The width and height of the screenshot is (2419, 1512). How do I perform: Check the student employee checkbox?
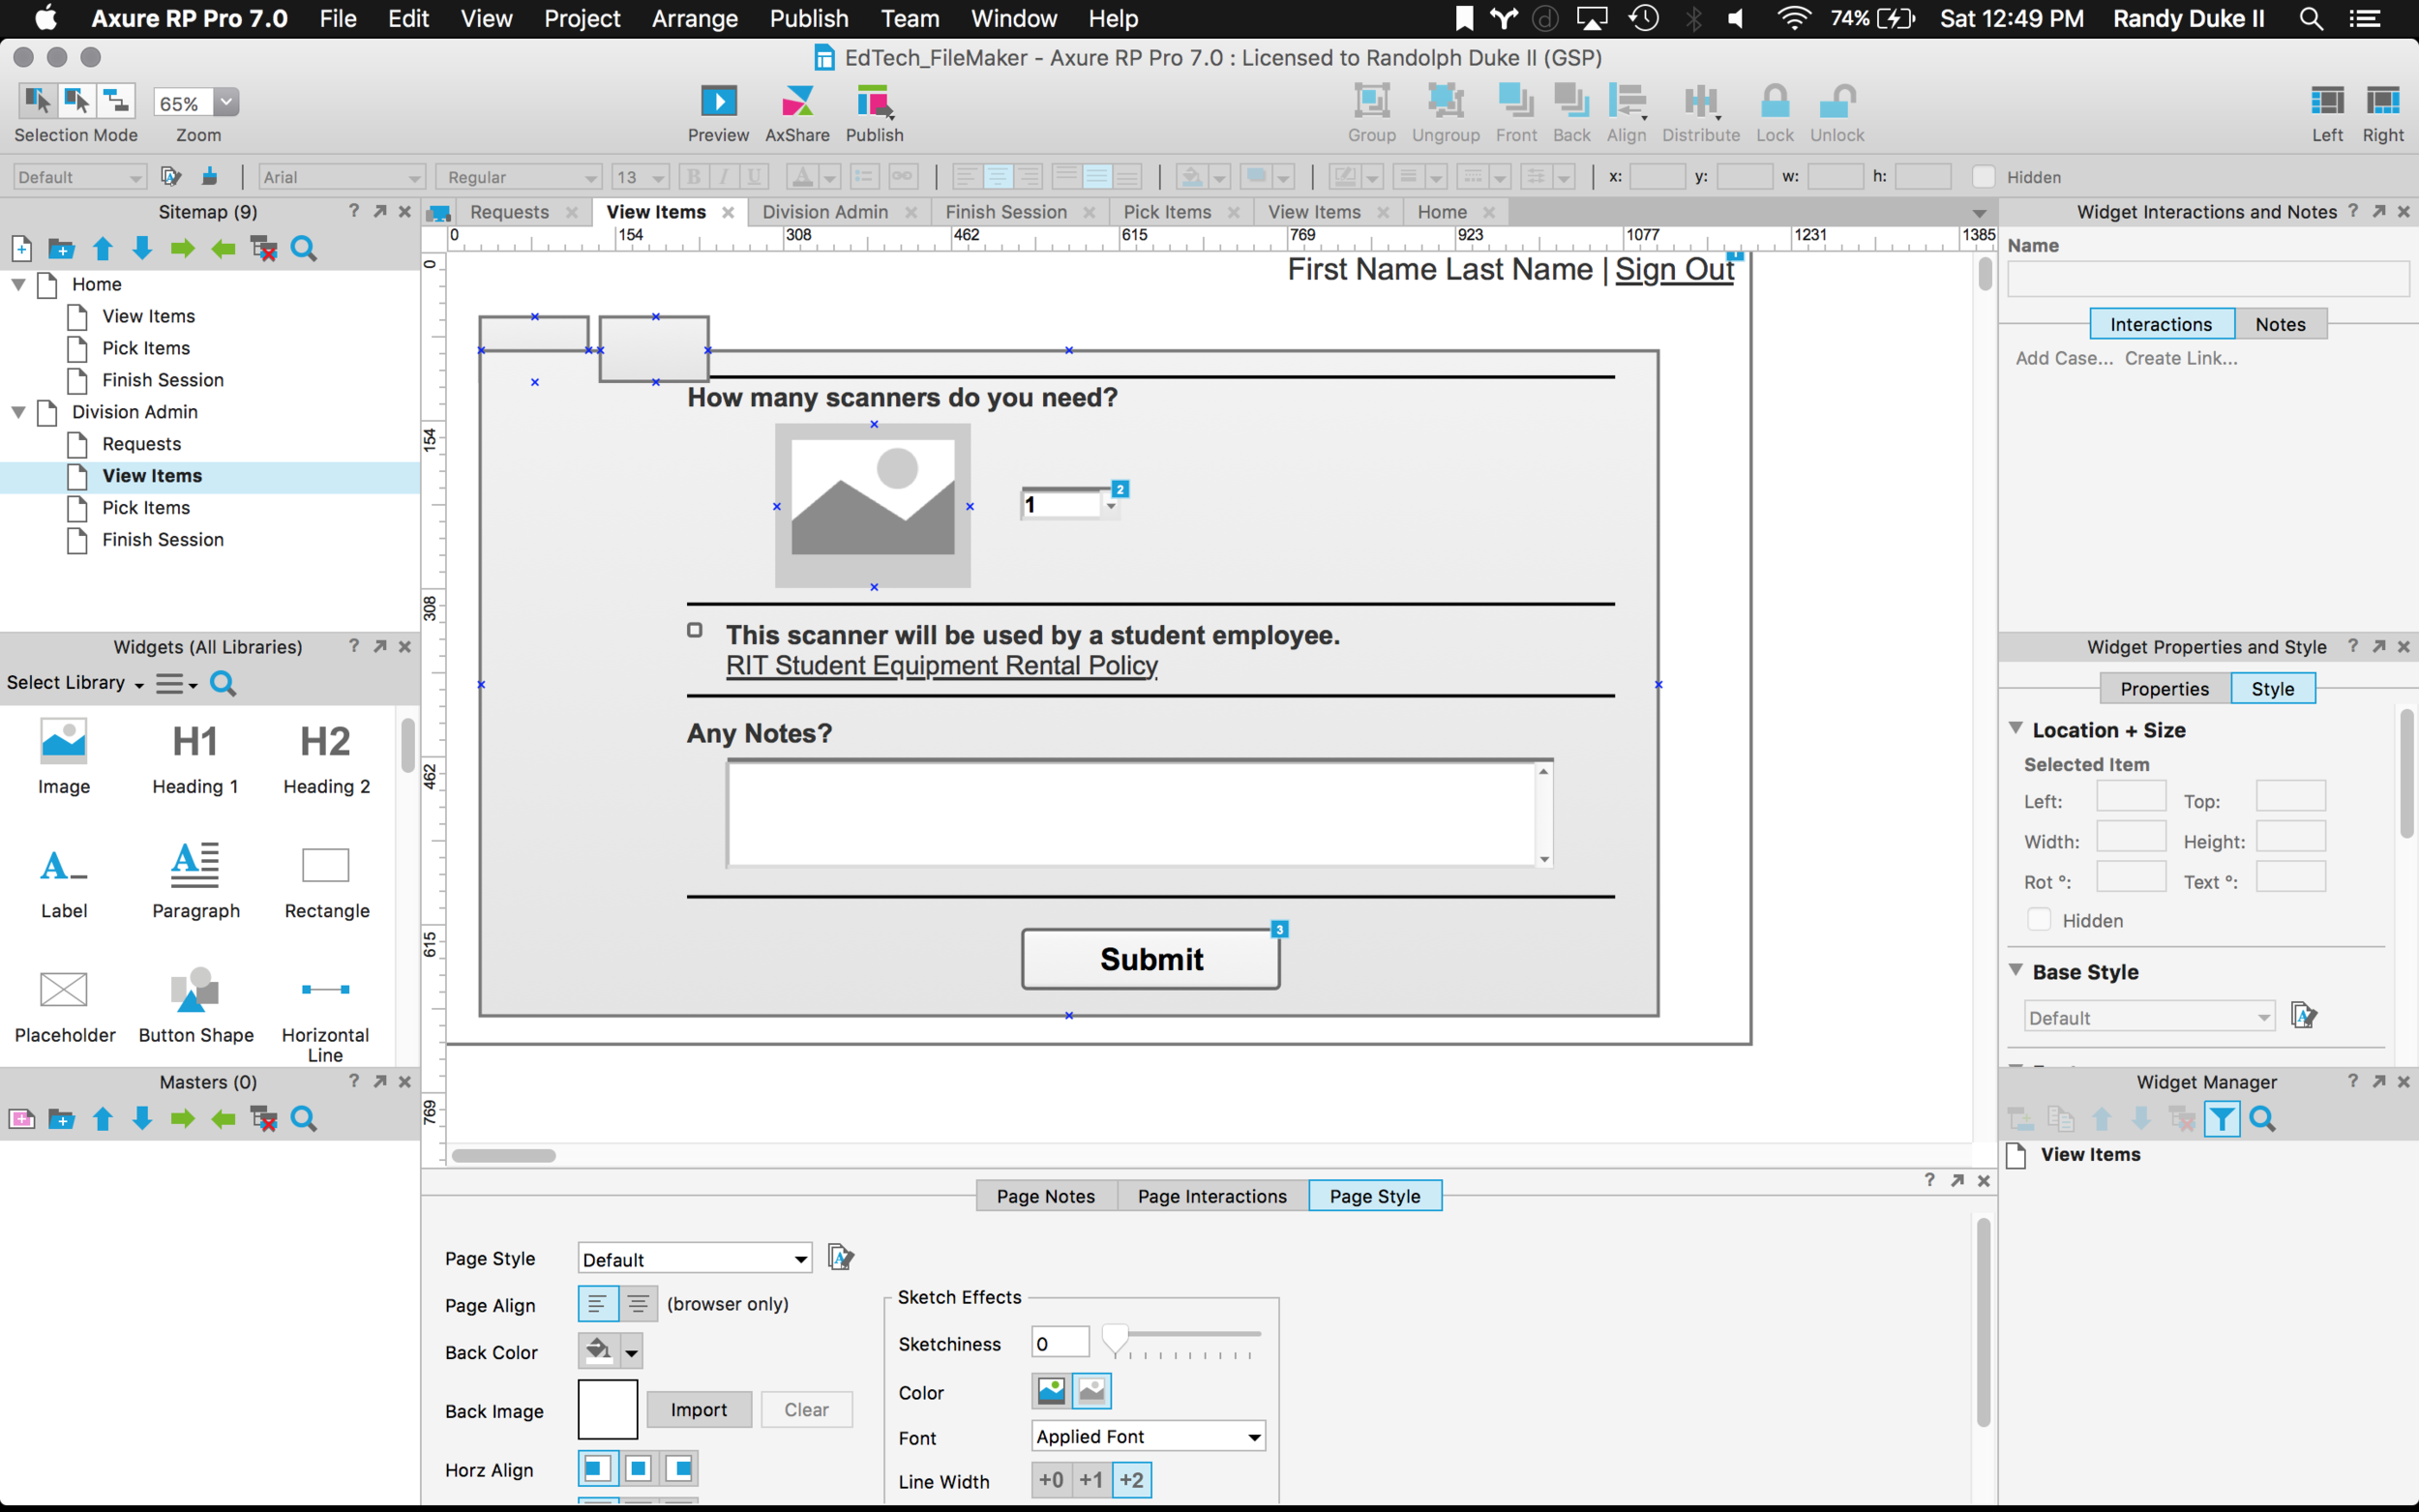[x=694, y=630]
